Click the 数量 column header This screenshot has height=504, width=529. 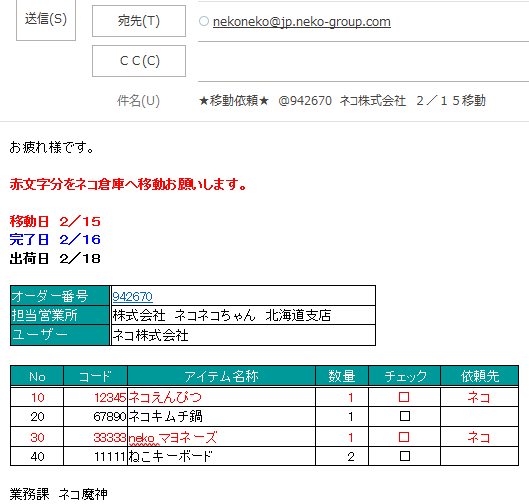click(342, 376)
